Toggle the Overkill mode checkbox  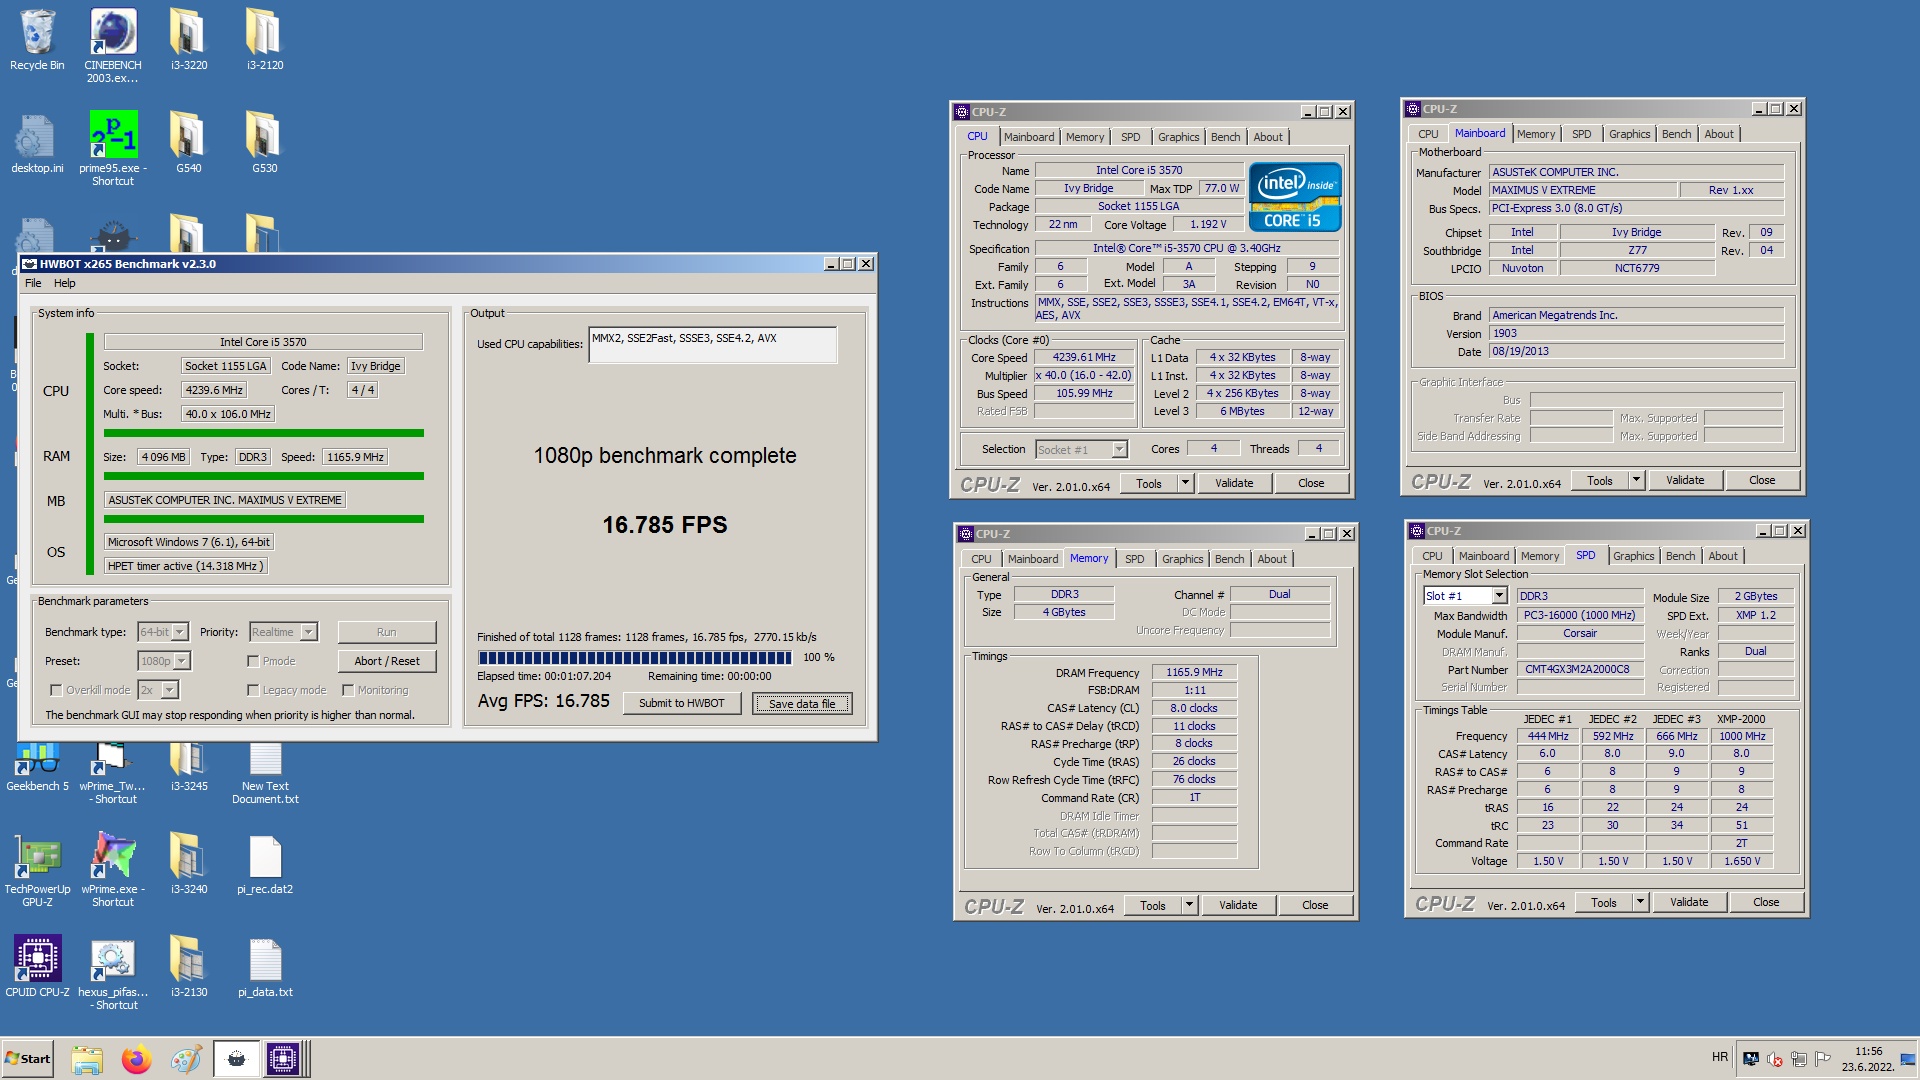click(56, 690)
